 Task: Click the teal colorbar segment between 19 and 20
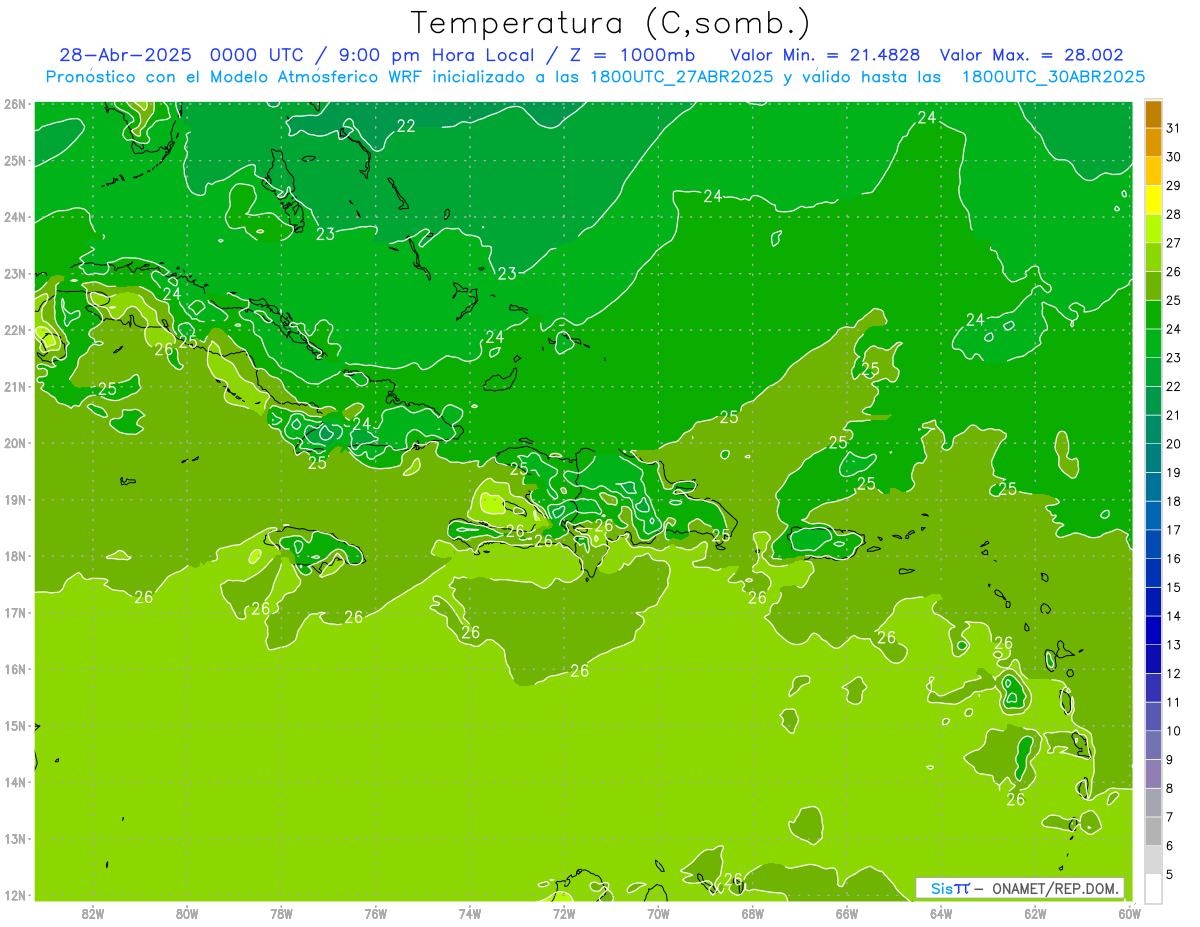coord(1153,458)
